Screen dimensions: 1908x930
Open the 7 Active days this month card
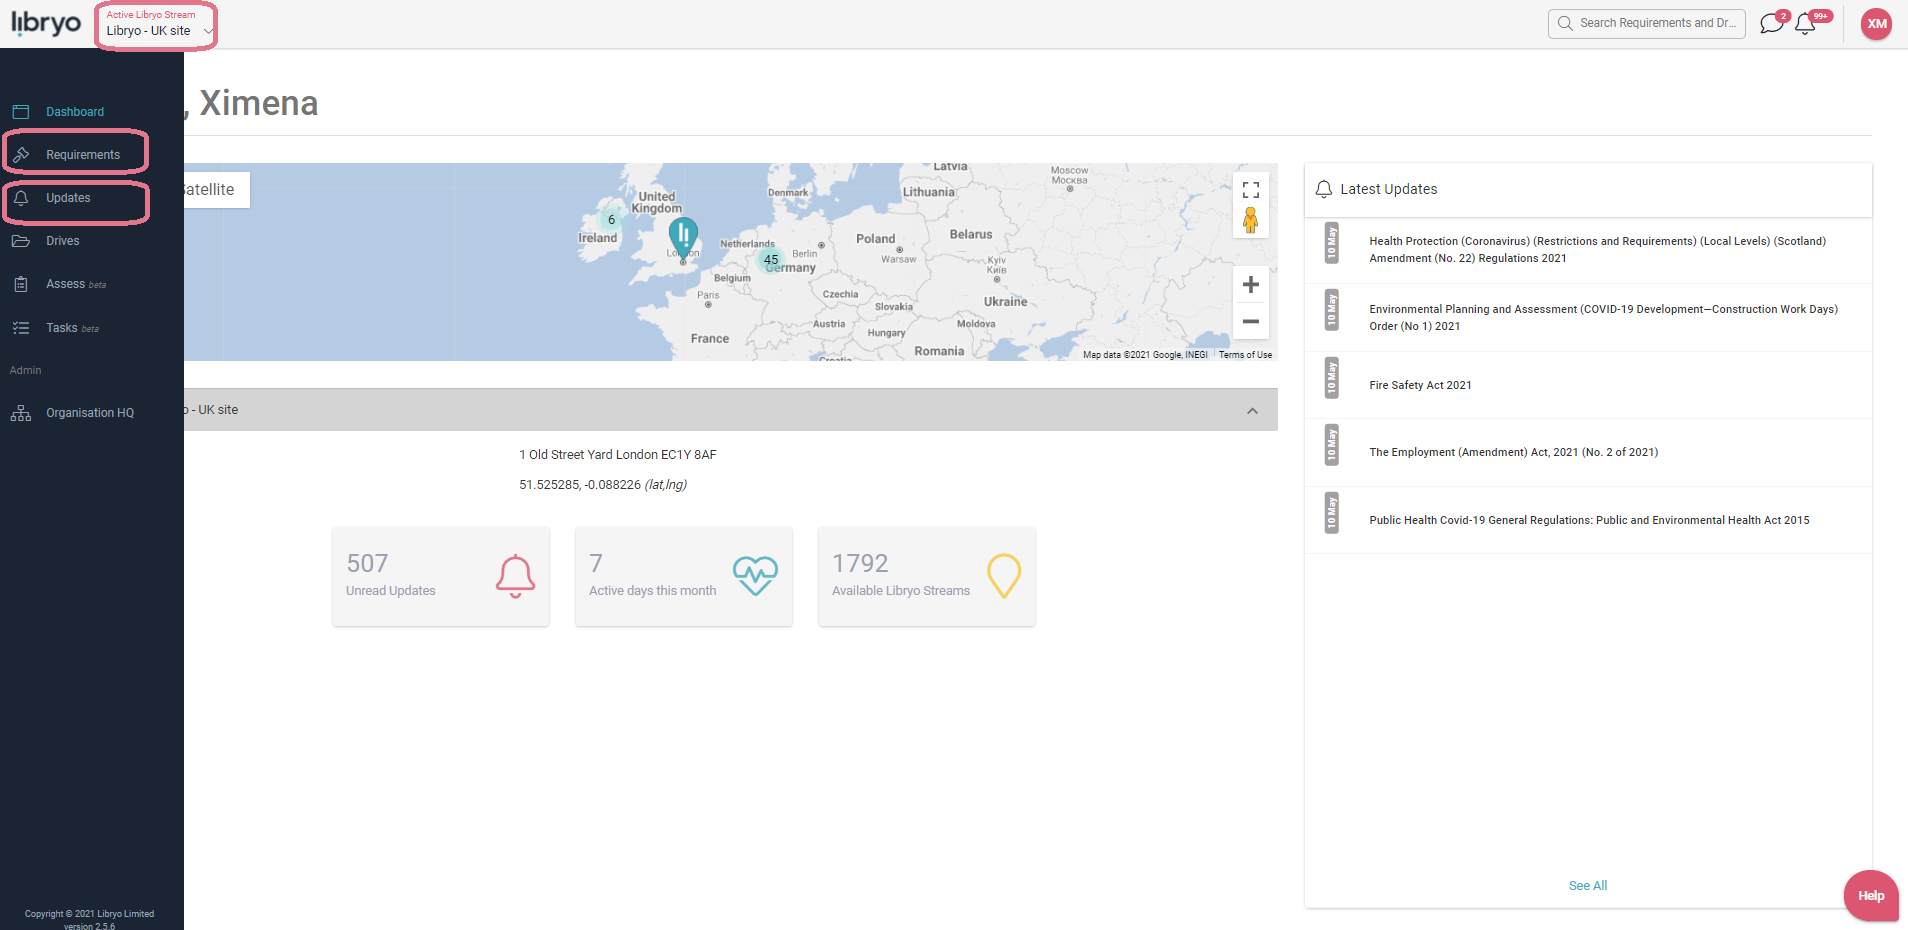click(x=684, y=577)
